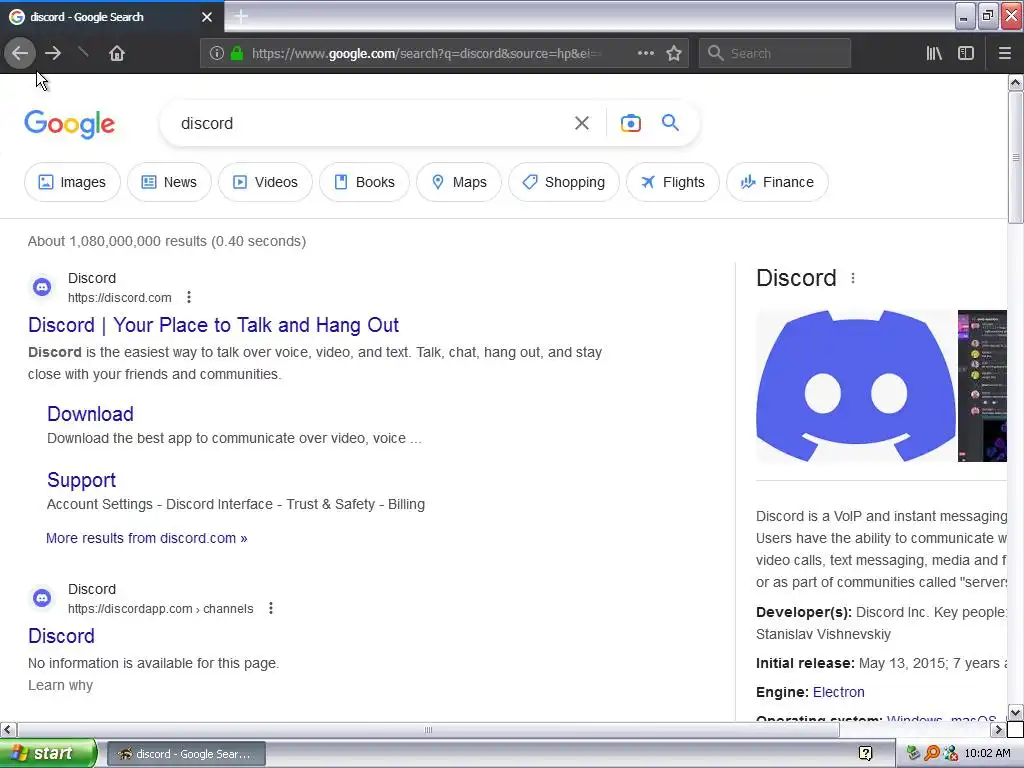The image size is (1024, 768).
Task: Click More results from discord.com
Action: [147, 538]
